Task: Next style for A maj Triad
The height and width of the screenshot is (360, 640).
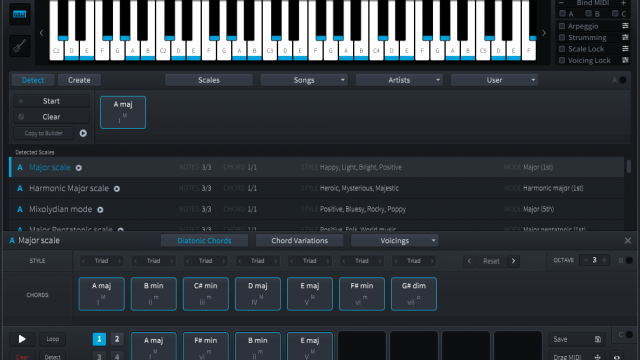Action: click(x=120, y=261)
